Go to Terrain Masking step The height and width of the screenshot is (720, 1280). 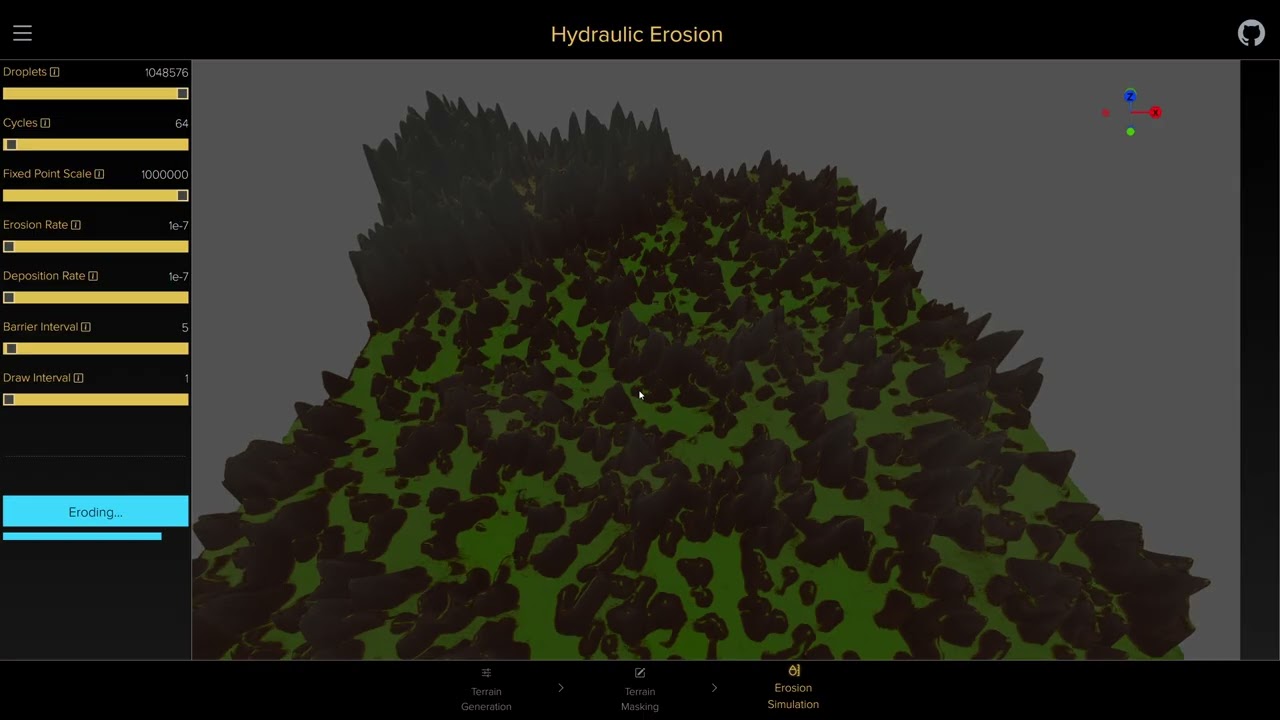(x=640, y=689)
